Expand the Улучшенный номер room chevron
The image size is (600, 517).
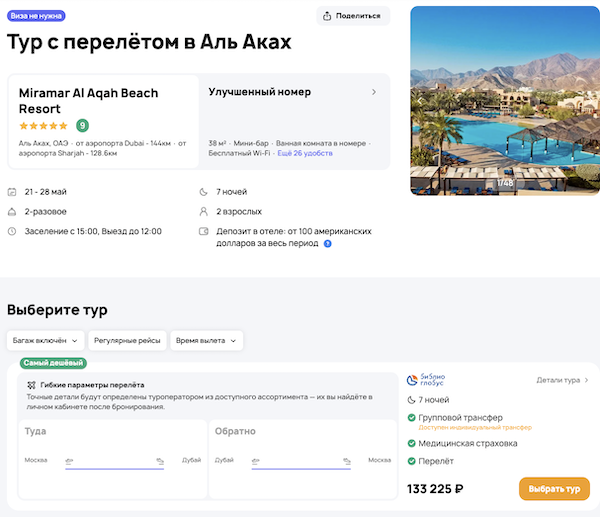[x=374, y=92]
